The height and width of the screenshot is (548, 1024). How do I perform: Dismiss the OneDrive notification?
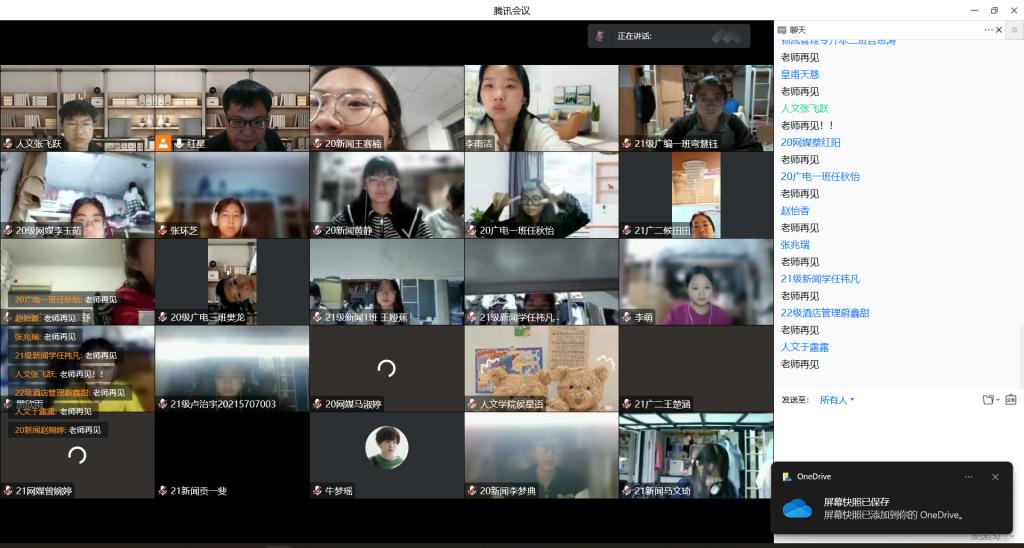tap(995, 477)
